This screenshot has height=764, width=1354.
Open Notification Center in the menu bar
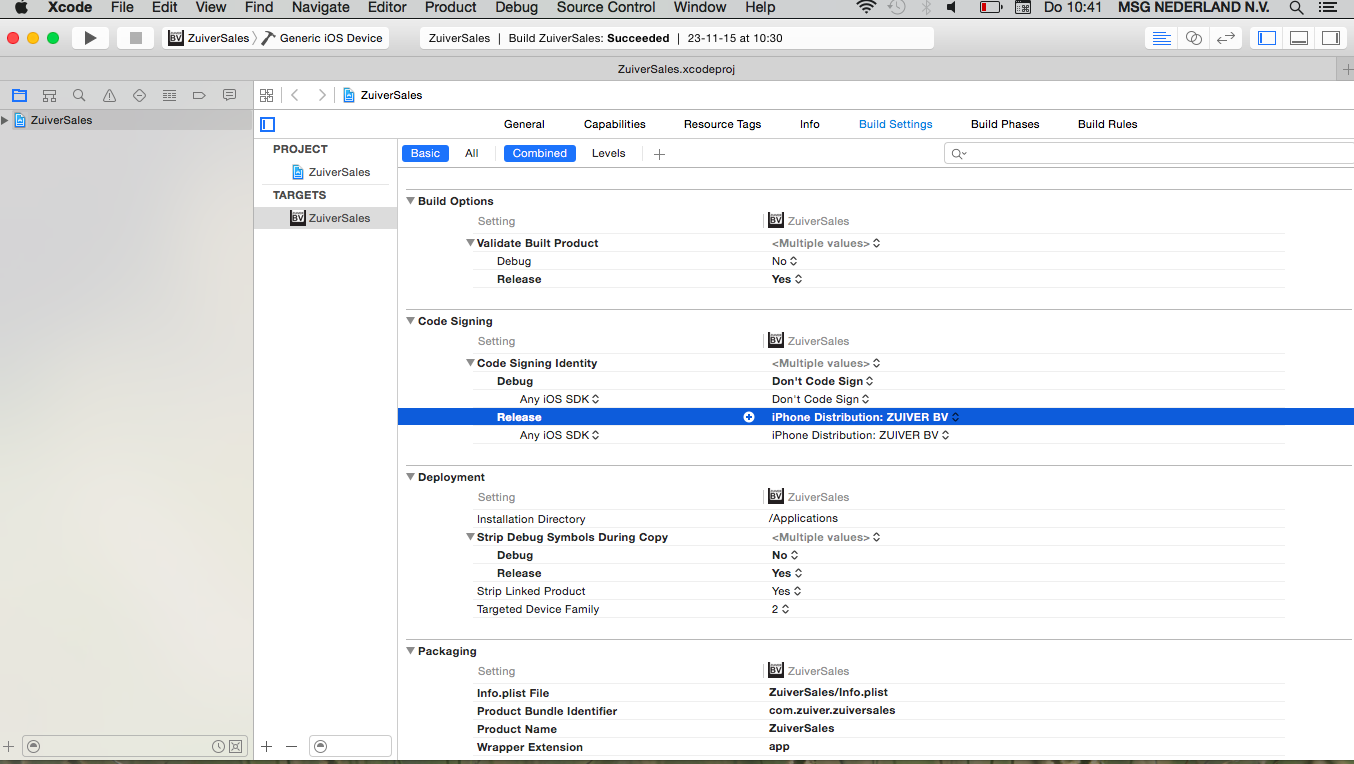coord(1327,7)
